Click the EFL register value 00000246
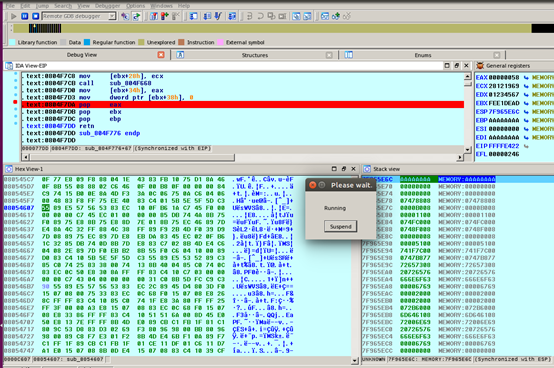Screen dimensions: 554x368 click(x=504, y=154)
